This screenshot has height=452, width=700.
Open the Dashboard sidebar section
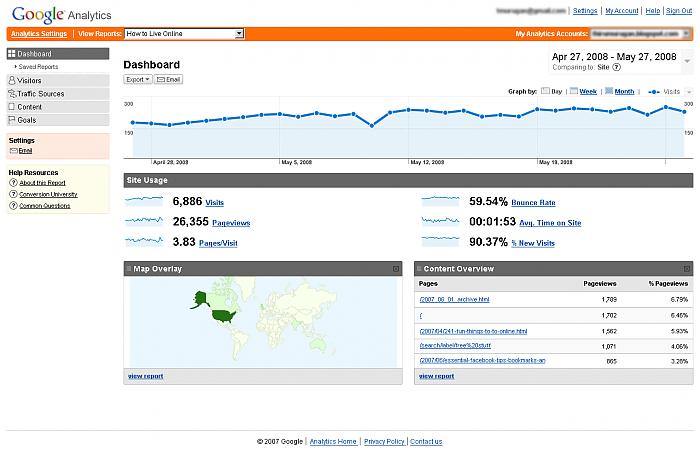click(58, 54)
